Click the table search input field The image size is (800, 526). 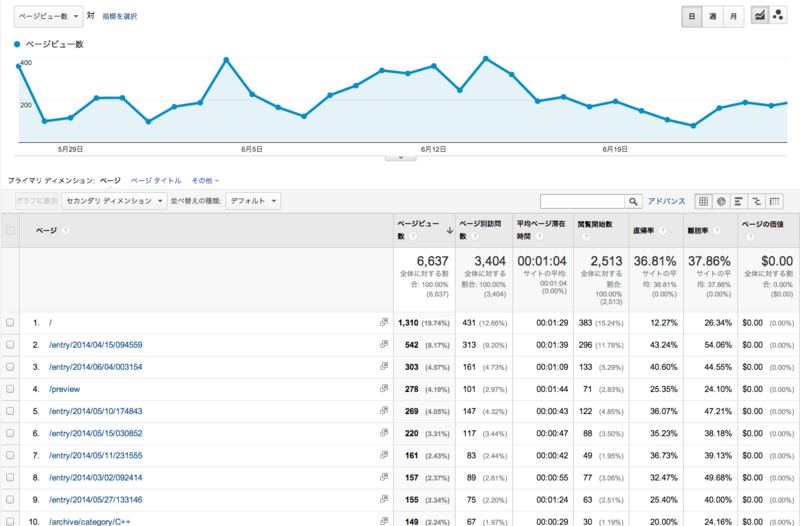(582, 201)
